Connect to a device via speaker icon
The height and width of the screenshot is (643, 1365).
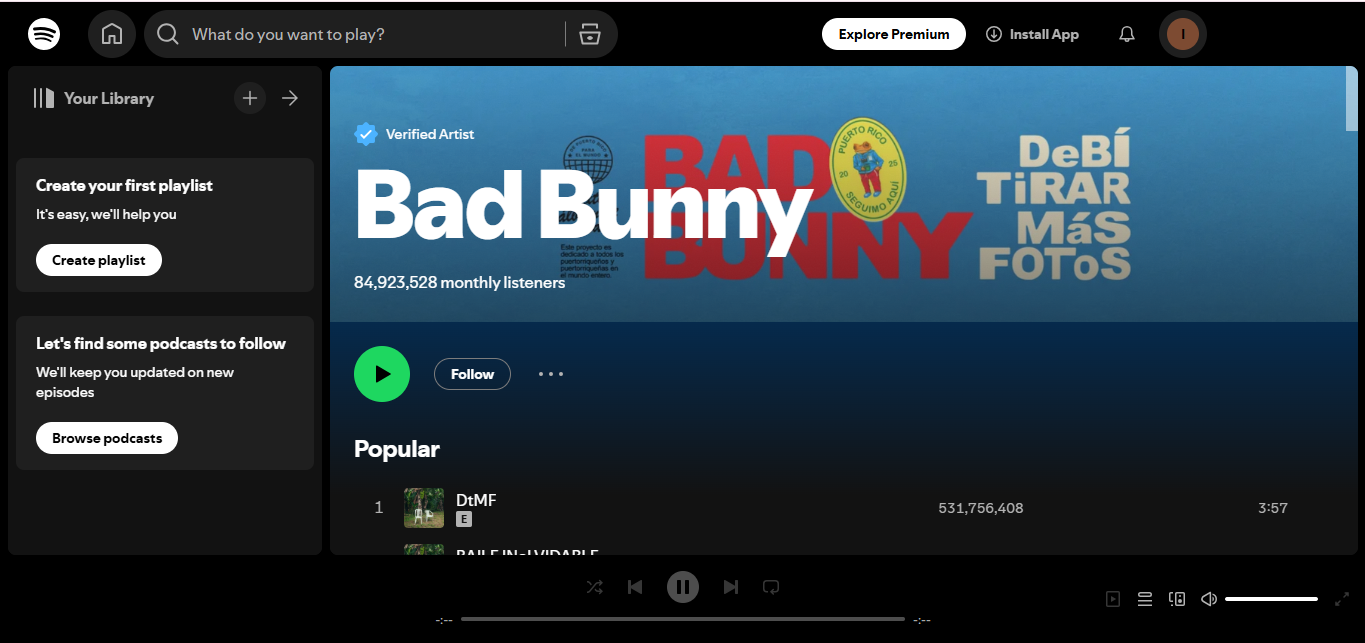[1176, 598]
